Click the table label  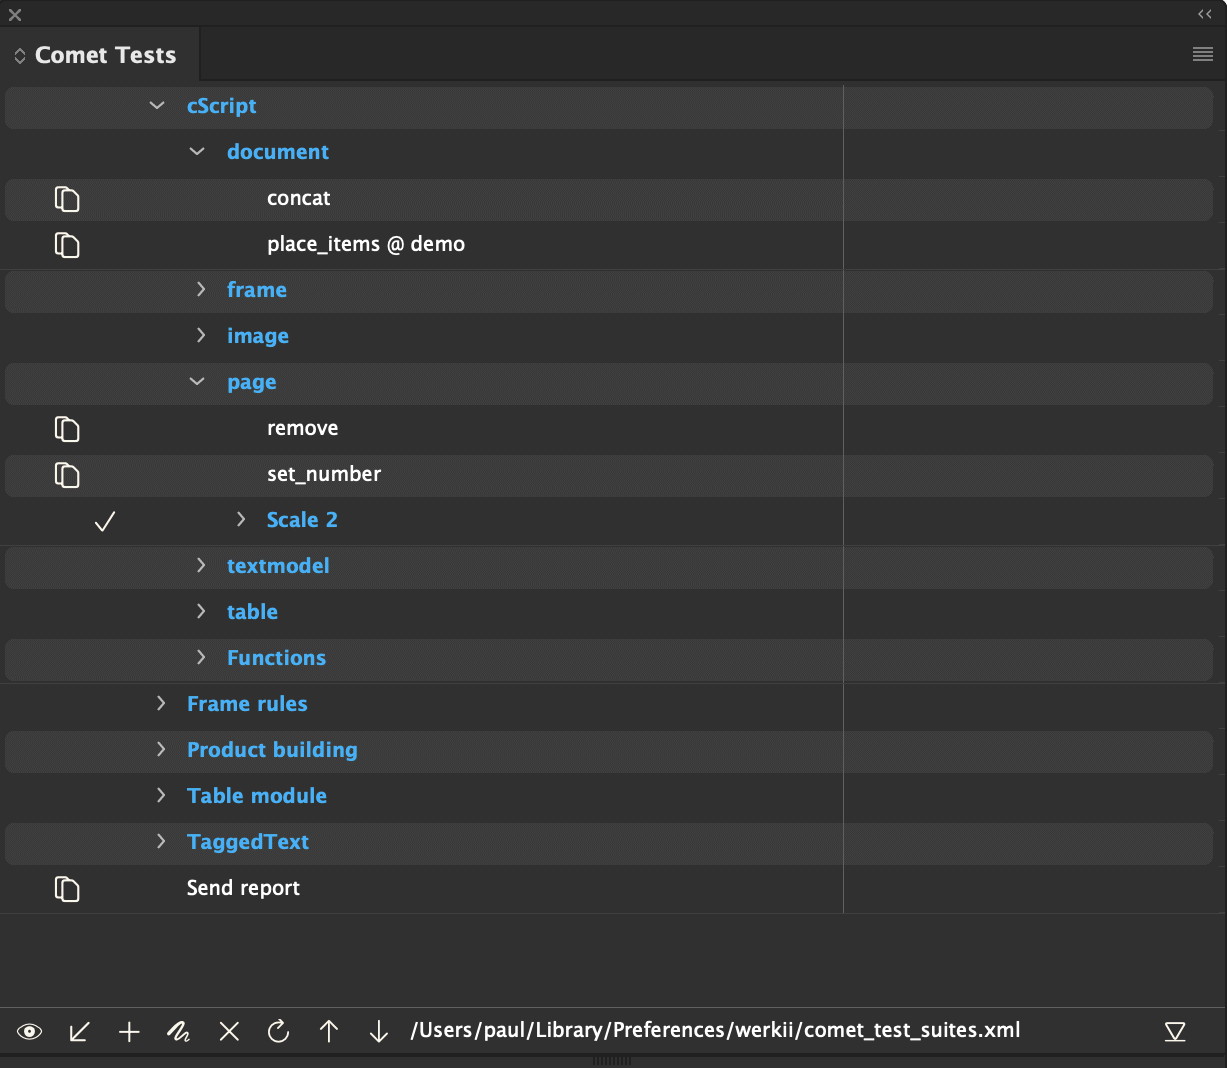(x=252, y=612)
